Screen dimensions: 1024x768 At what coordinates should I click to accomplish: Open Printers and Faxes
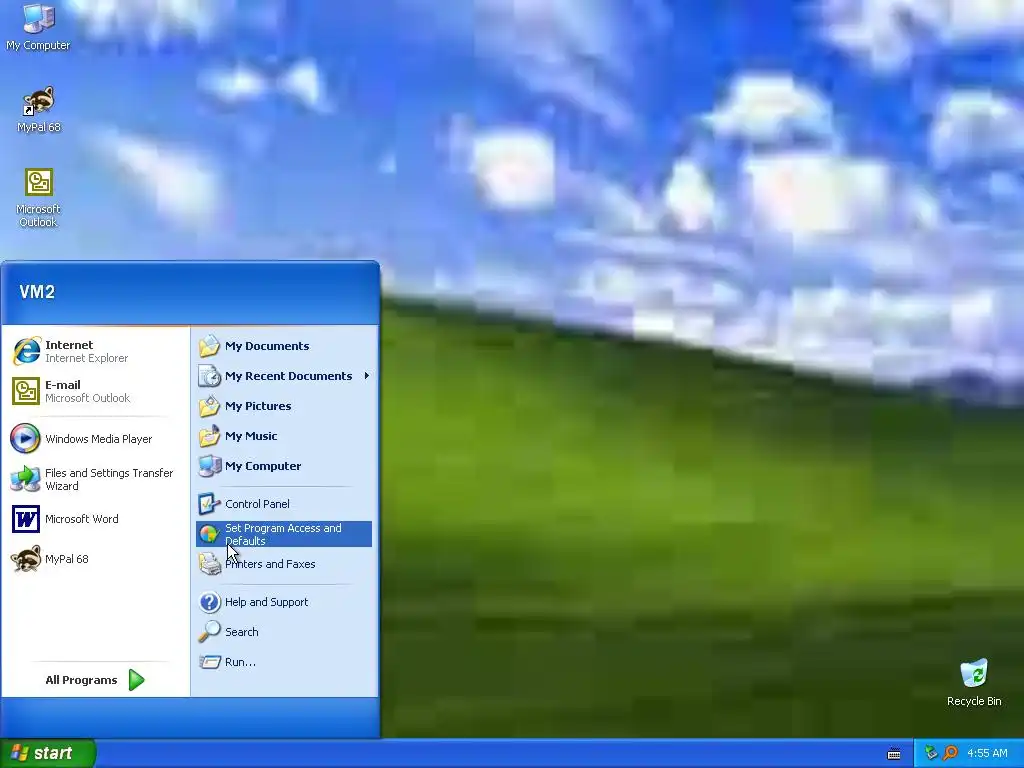click(x=284, y=564)
